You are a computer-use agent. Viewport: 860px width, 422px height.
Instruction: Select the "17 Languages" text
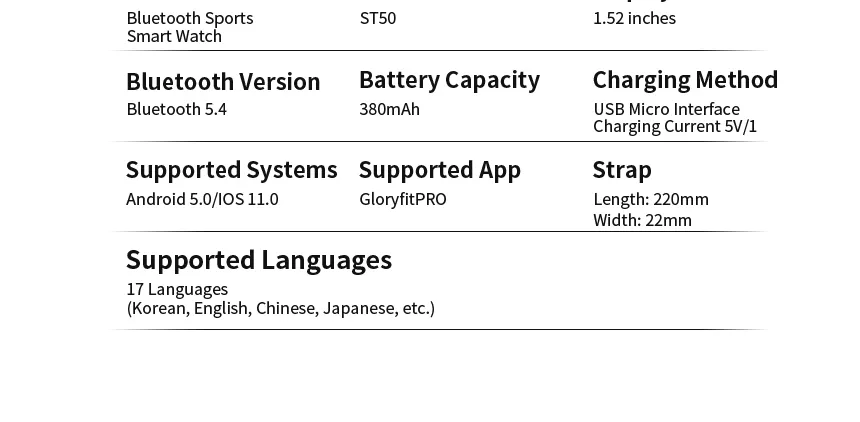tap(177, 289)
